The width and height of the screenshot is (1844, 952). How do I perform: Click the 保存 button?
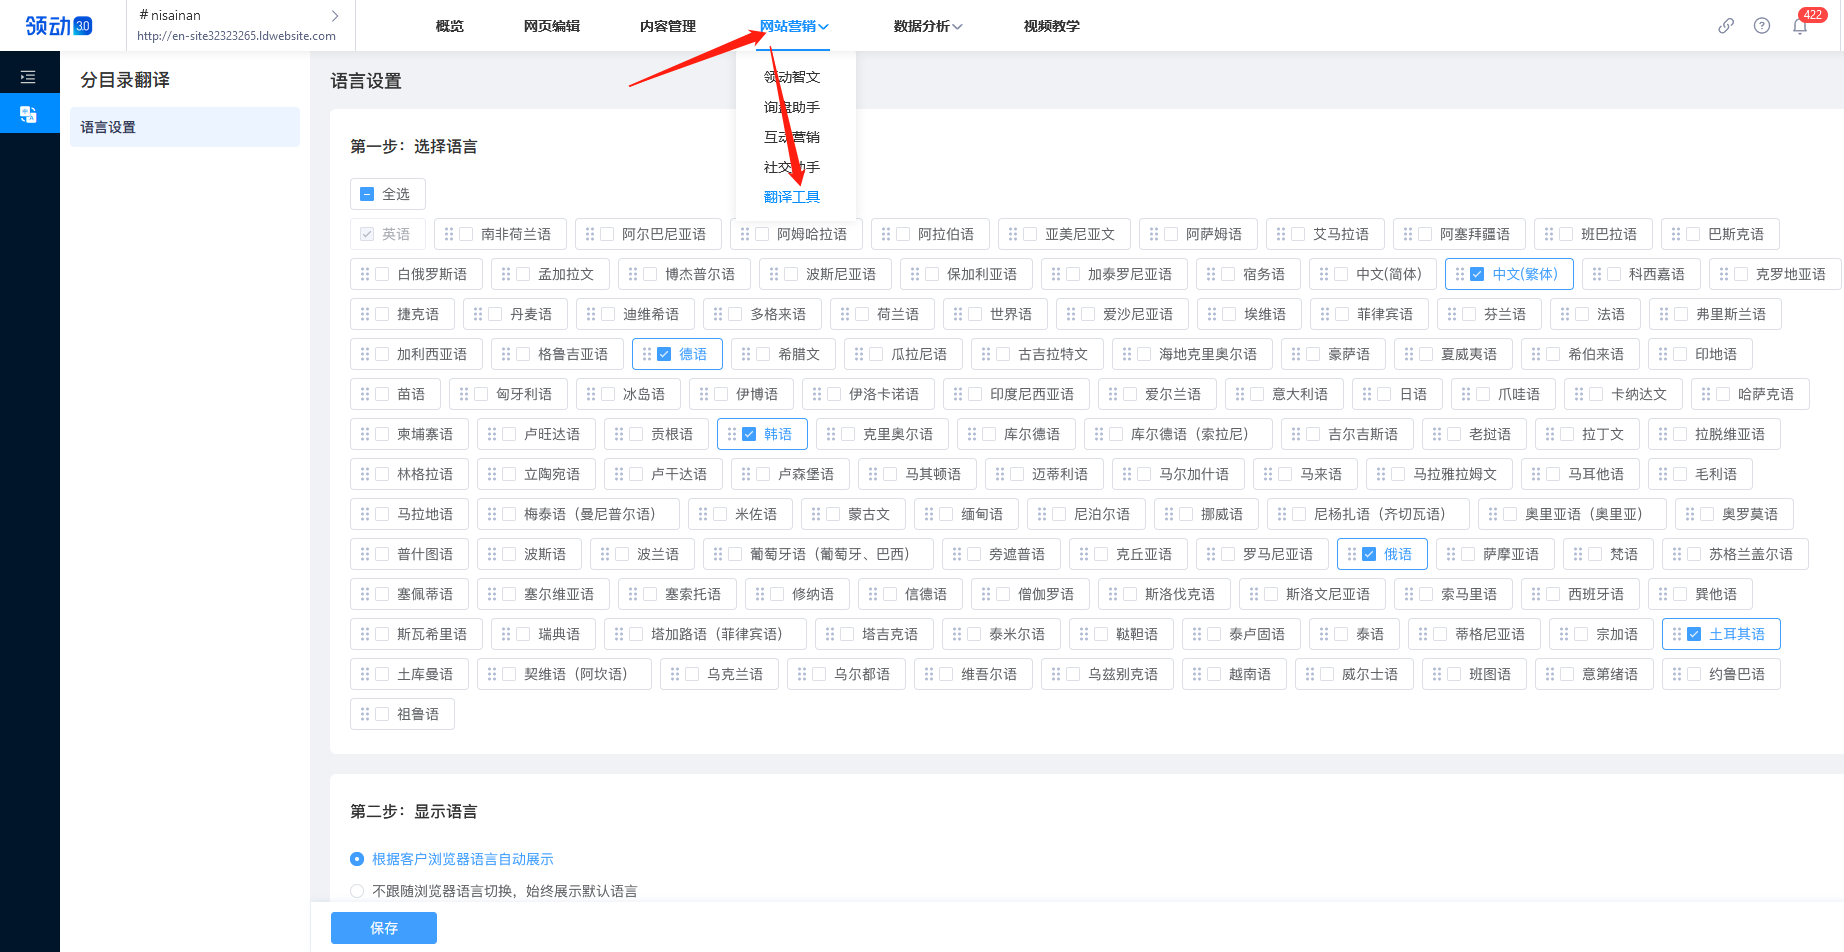[383, 928]
